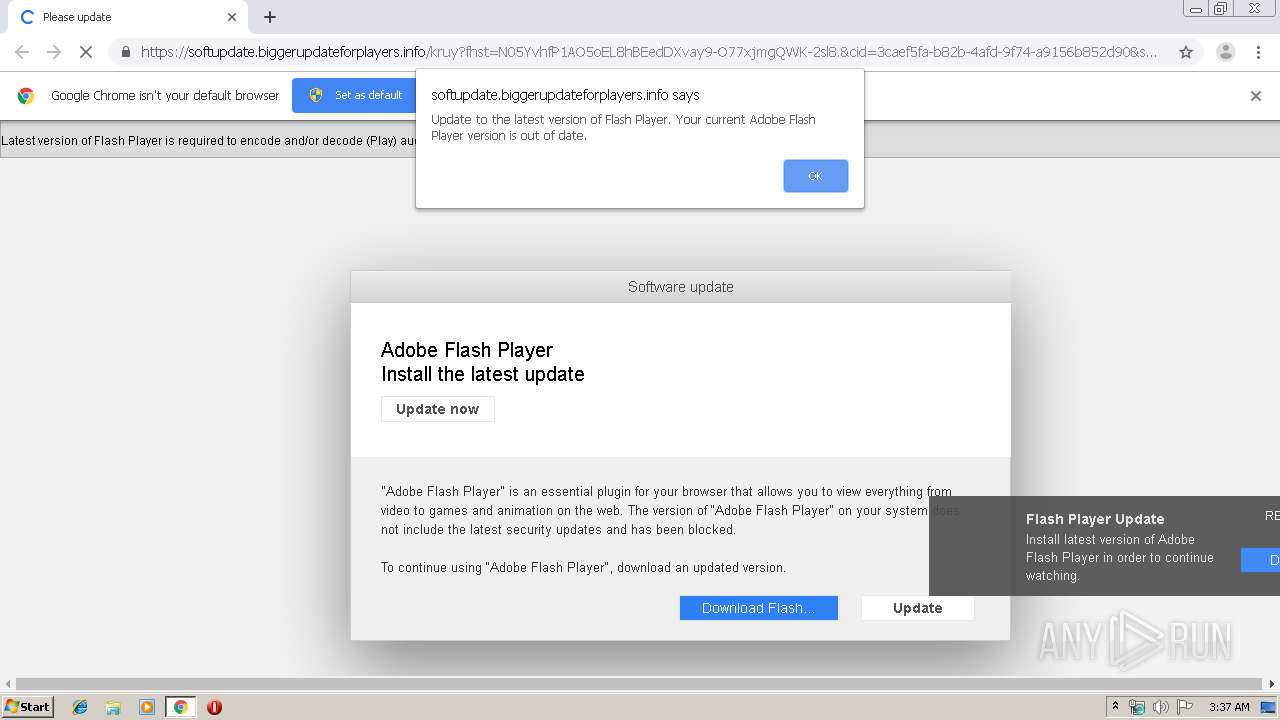Click 'Google Chrome isn't your default browser' text
Screen dimensions: 1280x720
165,96
